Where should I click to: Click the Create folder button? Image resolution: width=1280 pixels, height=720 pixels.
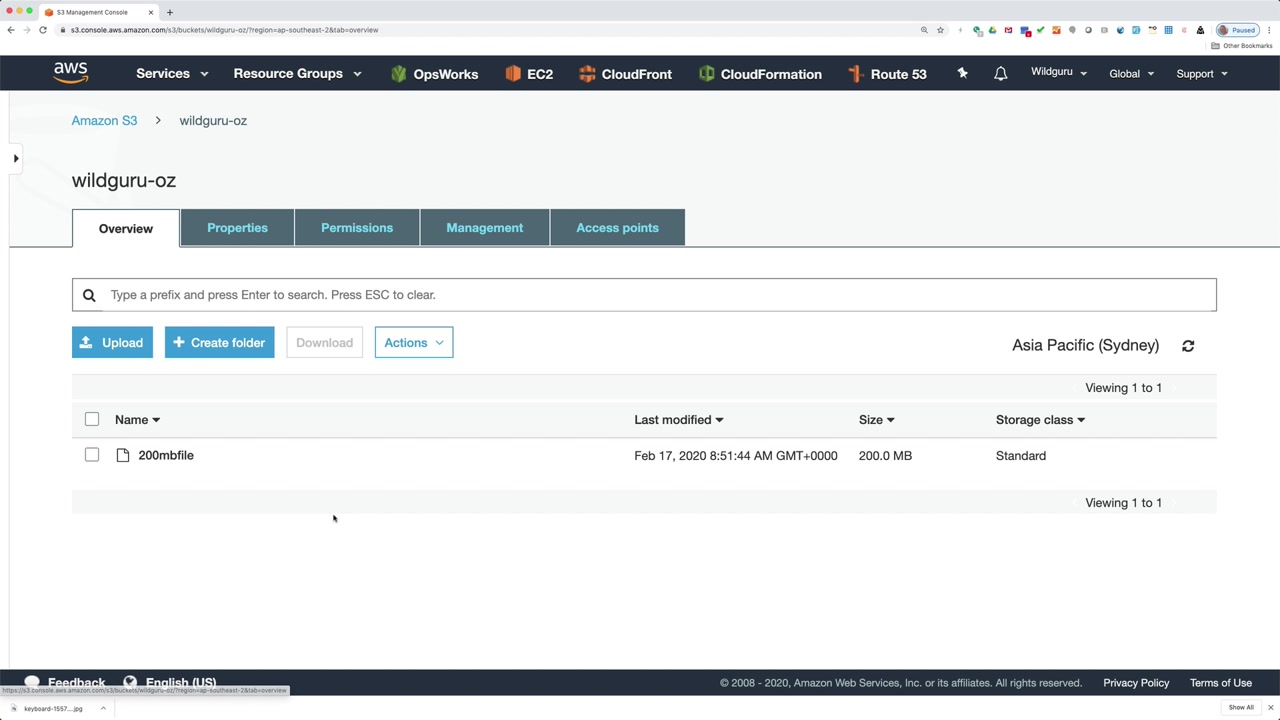(219, 343)
